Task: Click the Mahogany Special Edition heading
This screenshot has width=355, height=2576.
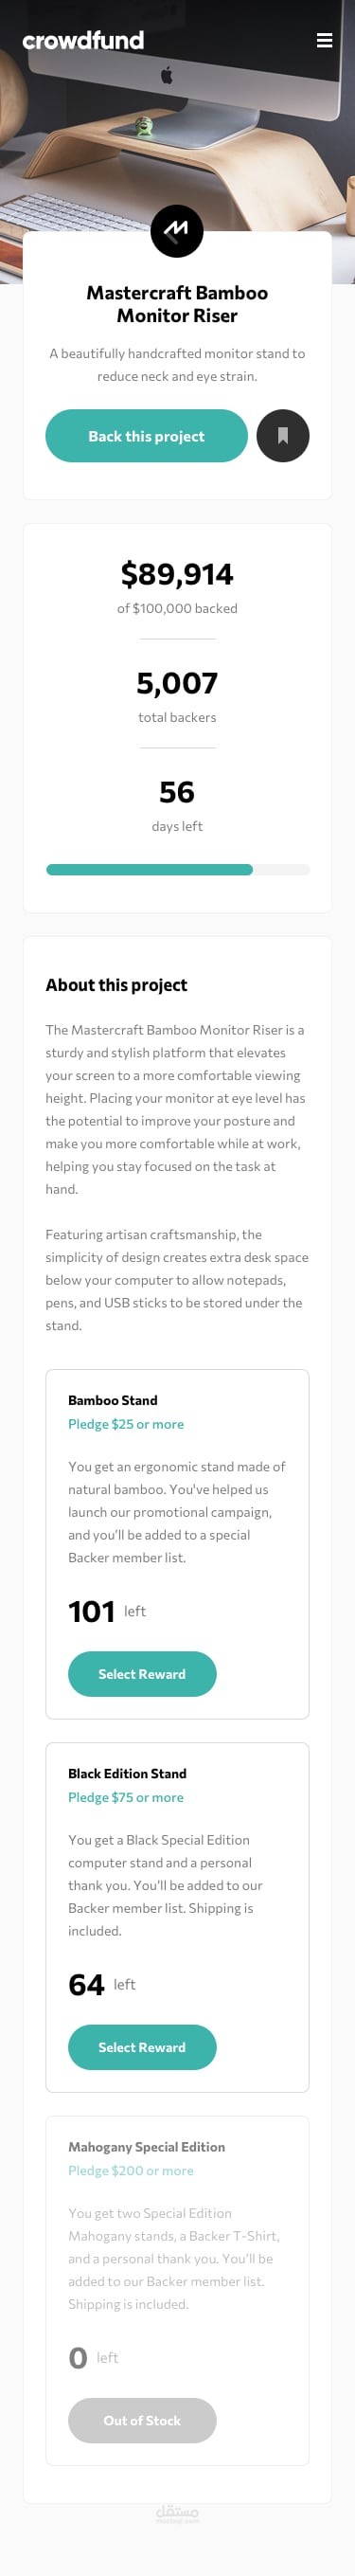Action: pyautogui.click(x=146, y=2146)
